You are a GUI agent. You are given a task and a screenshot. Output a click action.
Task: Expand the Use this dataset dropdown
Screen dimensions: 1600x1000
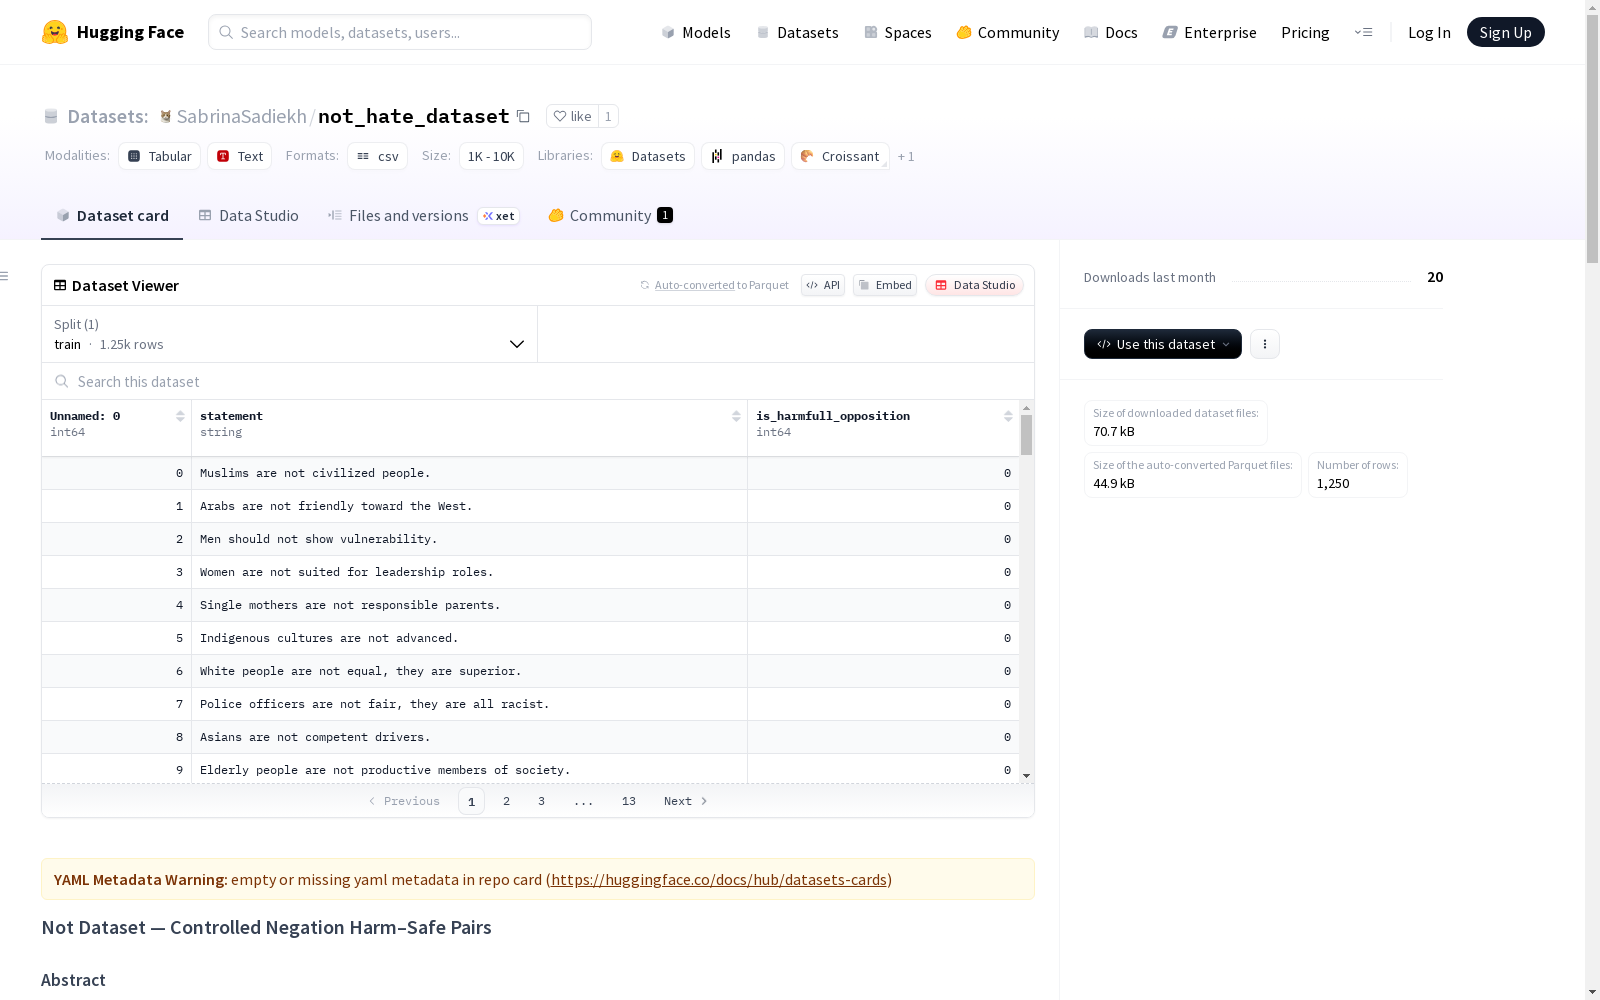(1163, 344)
